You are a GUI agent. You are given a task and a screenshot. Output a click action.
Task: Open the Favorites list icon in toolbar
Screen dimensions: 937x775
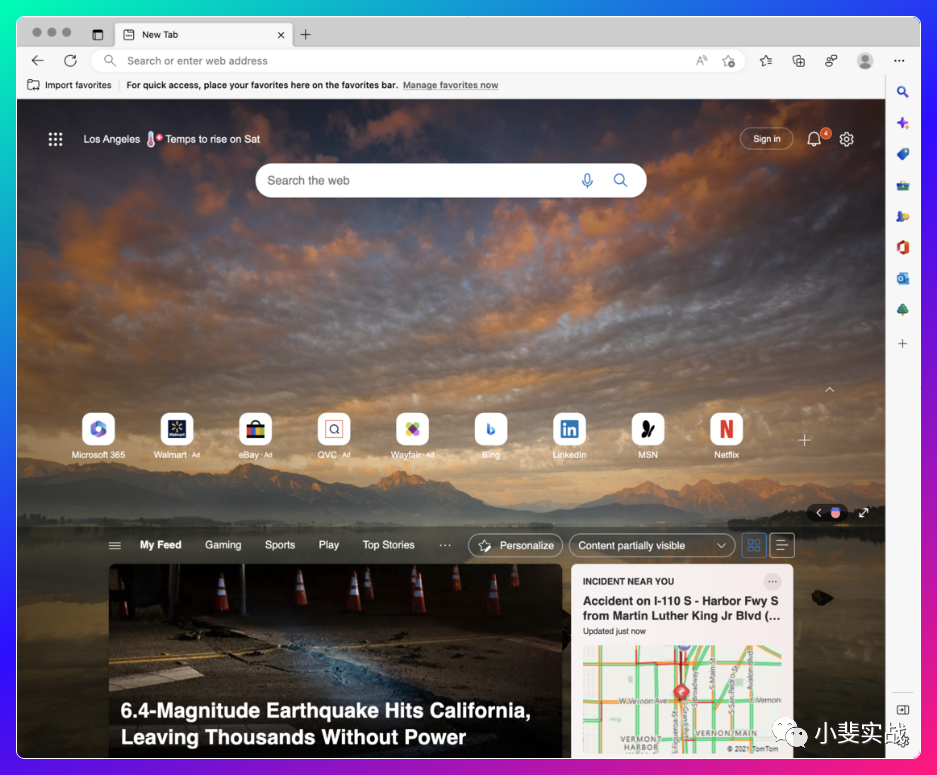point(766,60)
